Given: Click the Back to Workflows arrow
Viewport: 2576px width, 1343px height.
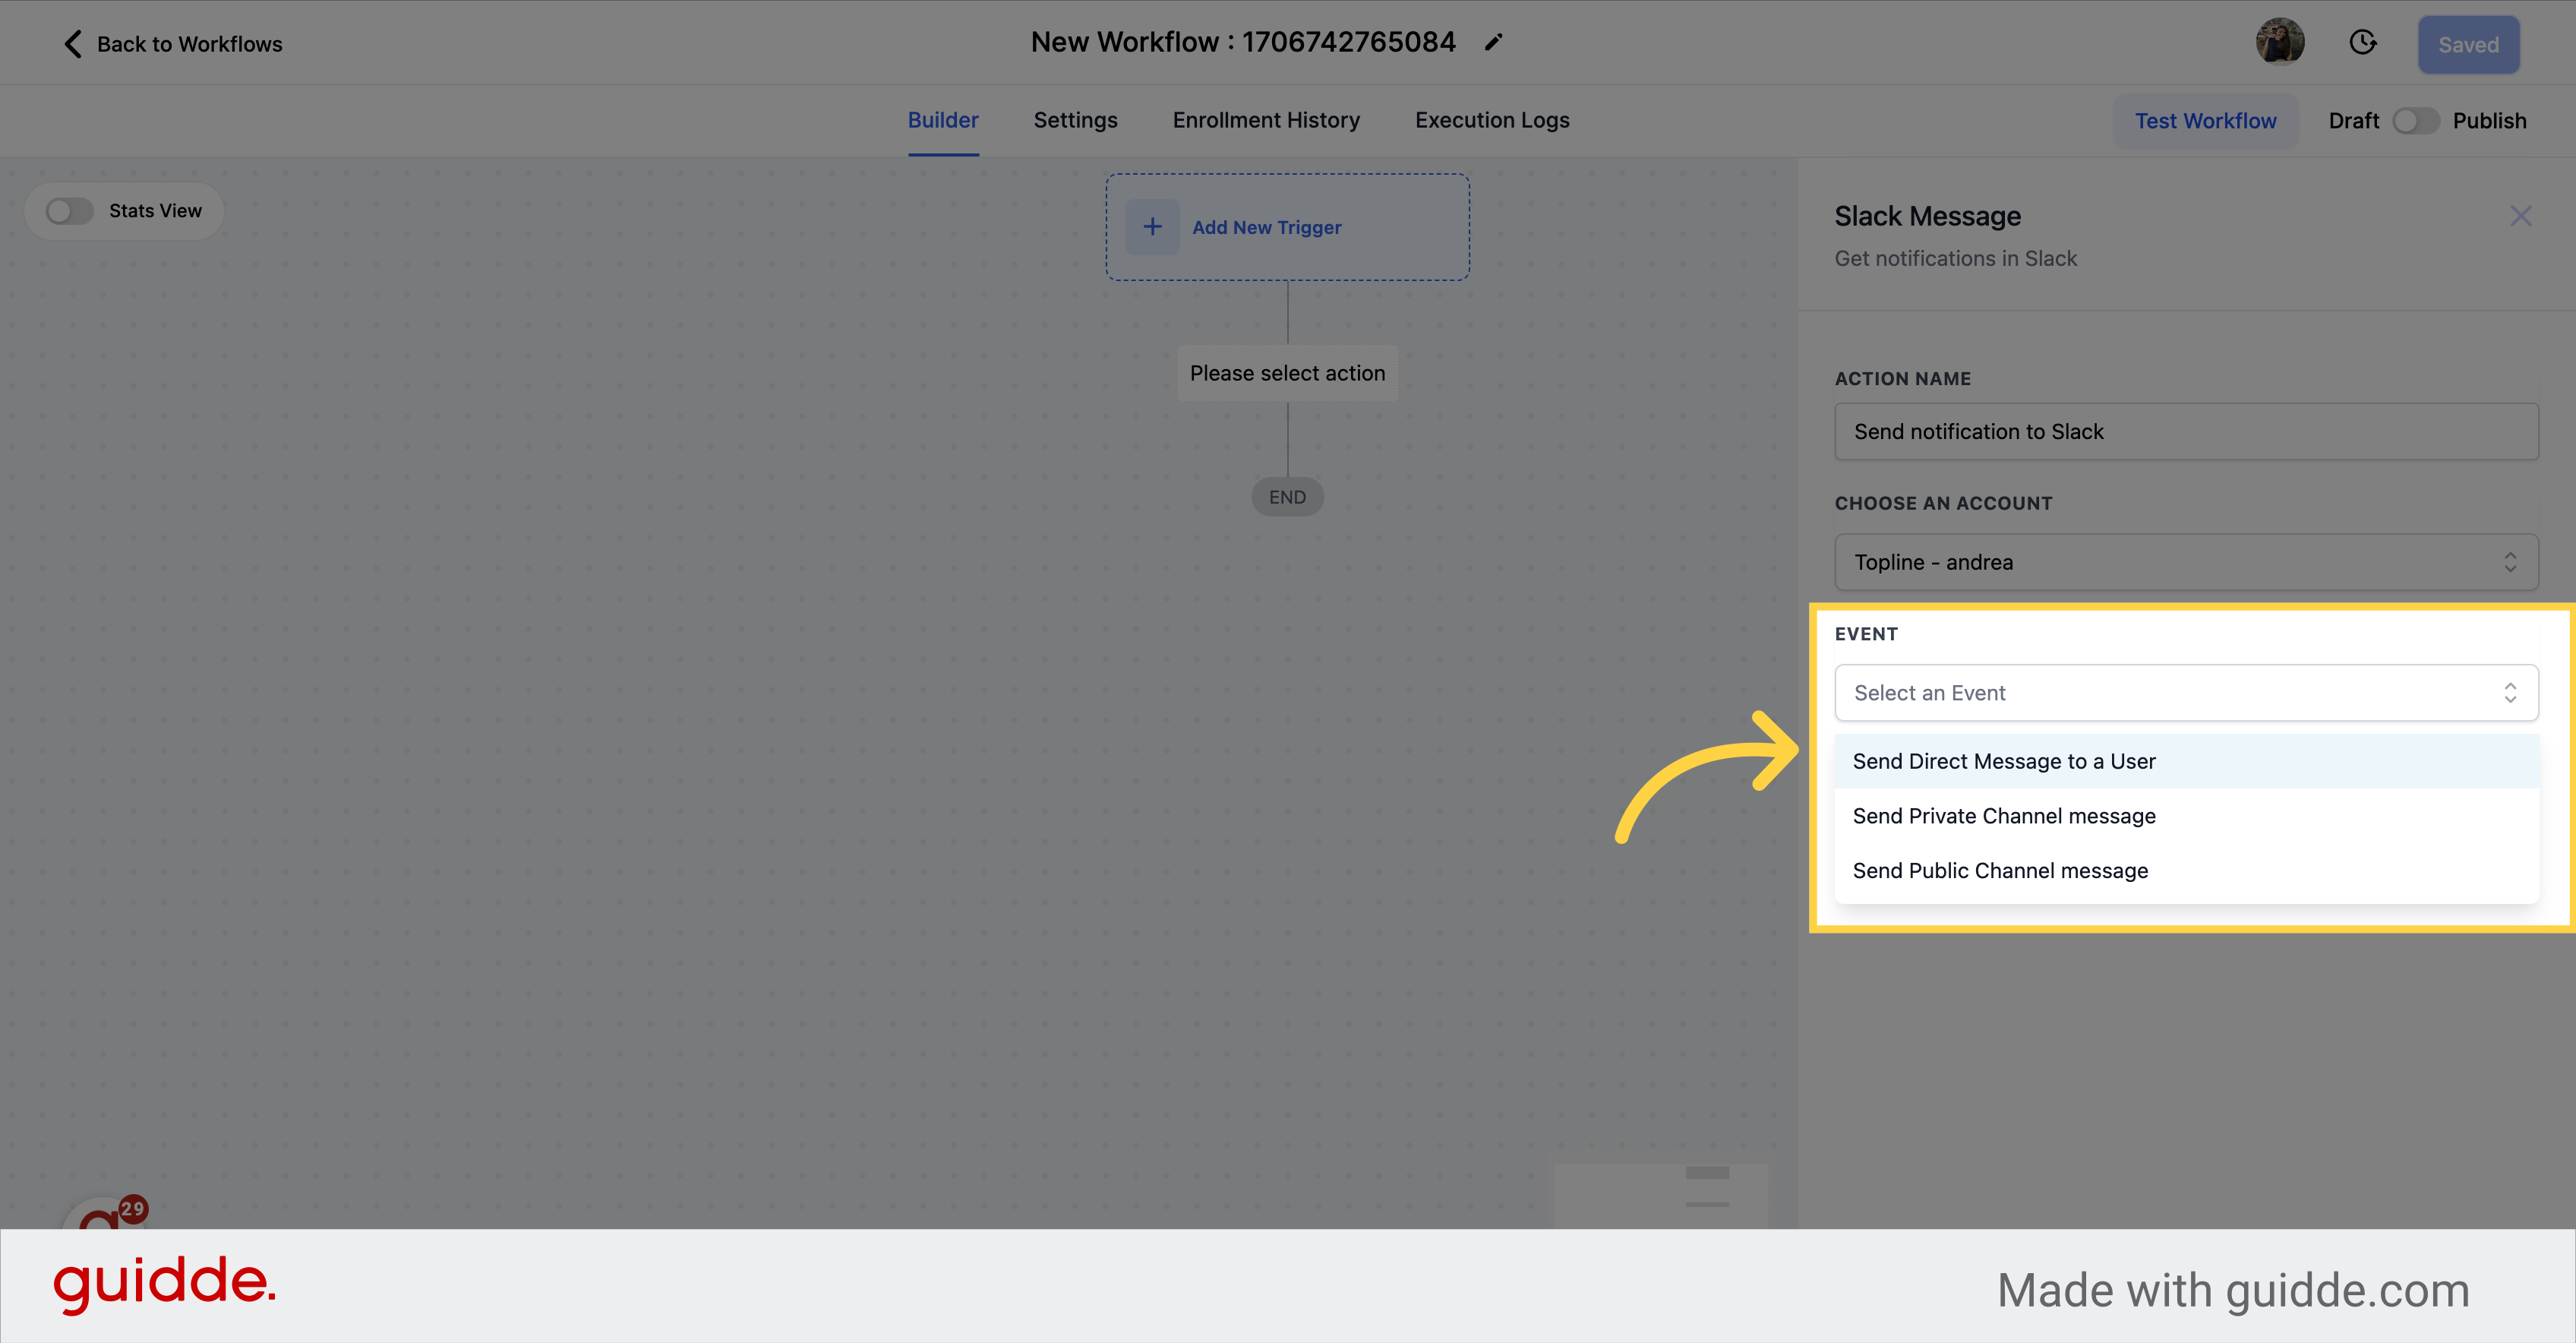Looking at the screenshot, I should [x=73, y=44].
